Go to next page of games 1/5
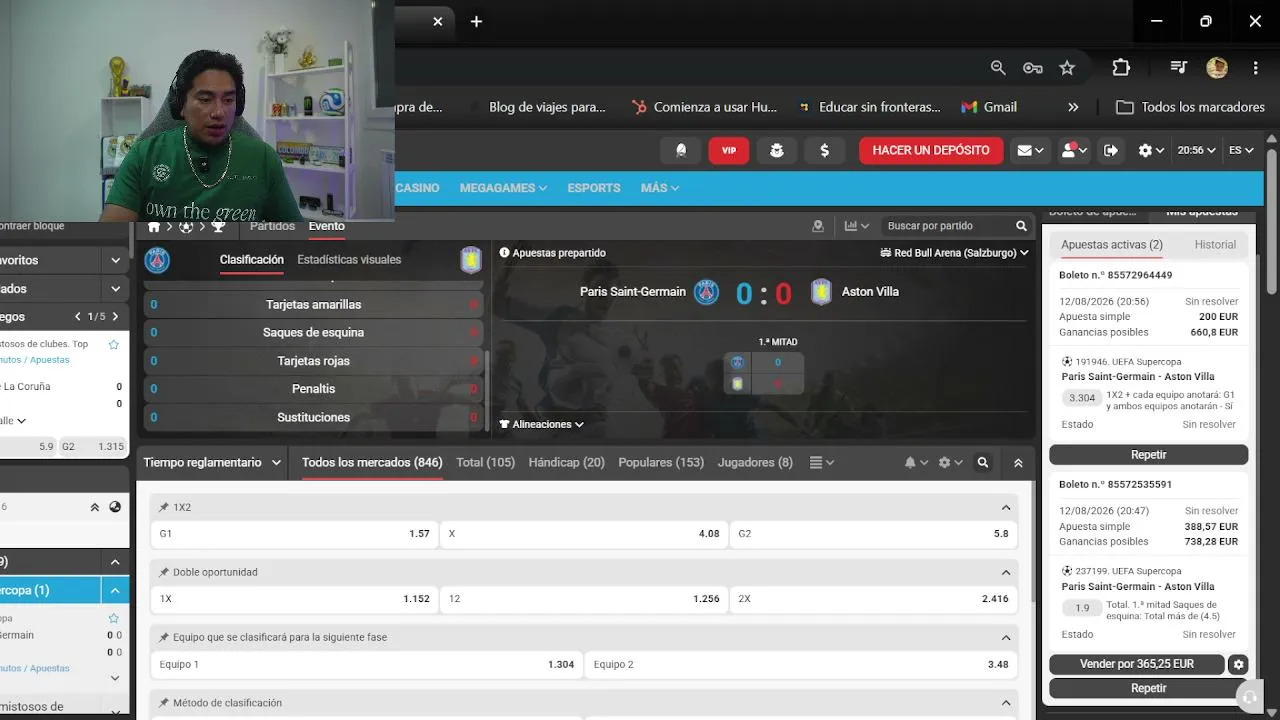1280x720 pixels. click(115, 316)
